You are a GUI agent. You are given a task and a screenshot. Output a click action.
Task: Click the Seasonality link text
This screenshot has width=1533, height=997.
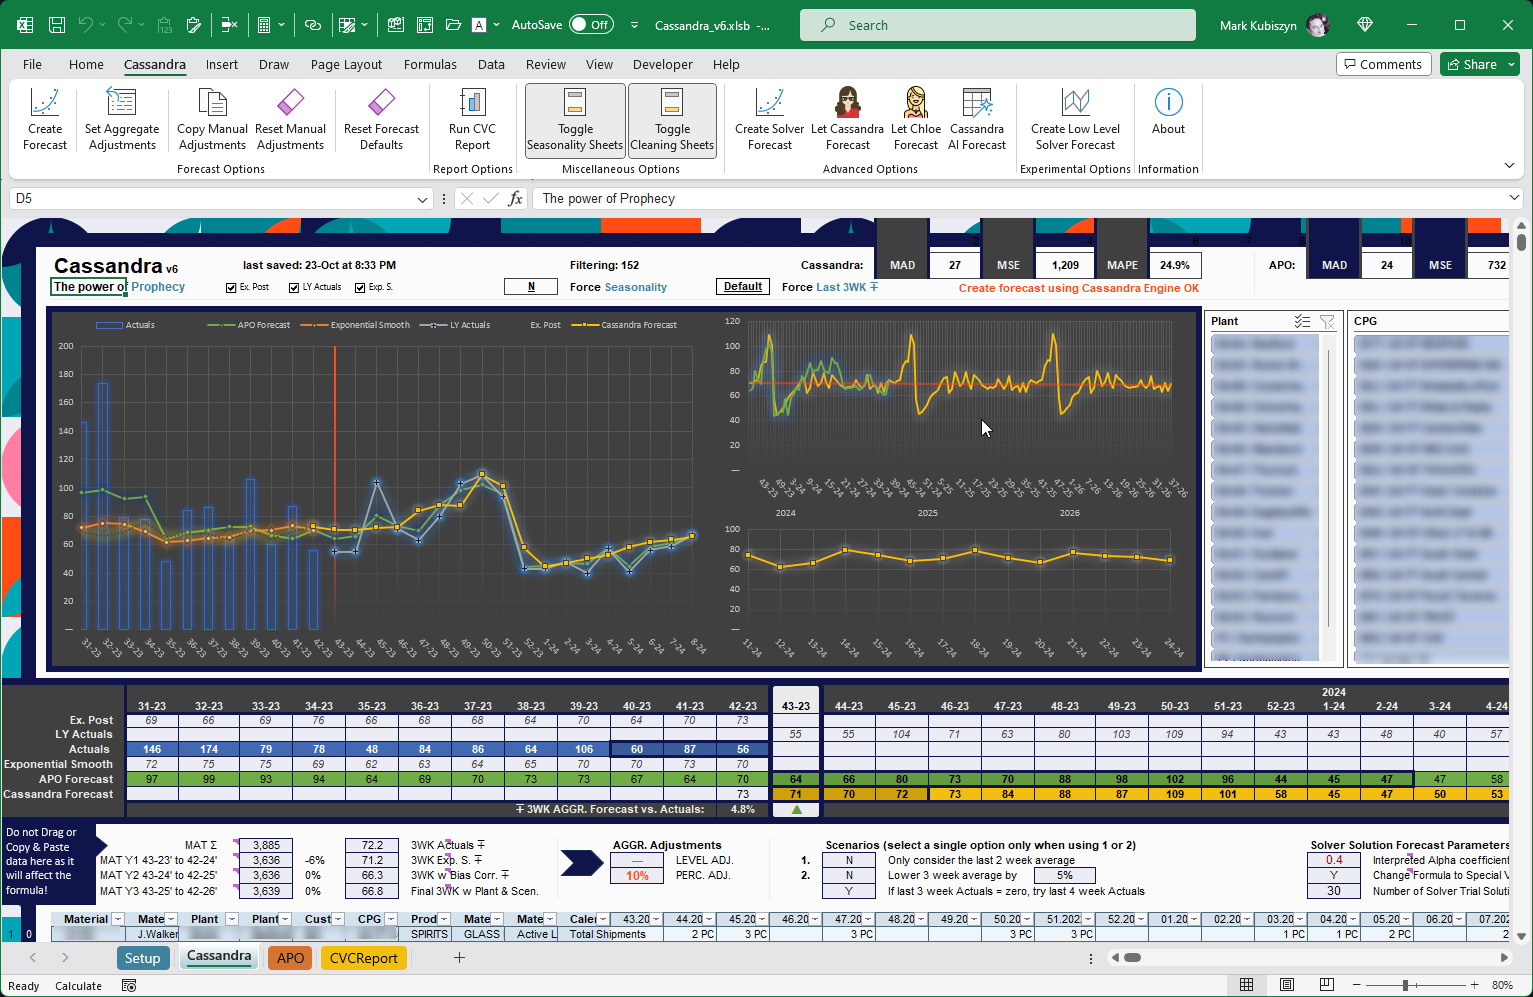point(636,287)
